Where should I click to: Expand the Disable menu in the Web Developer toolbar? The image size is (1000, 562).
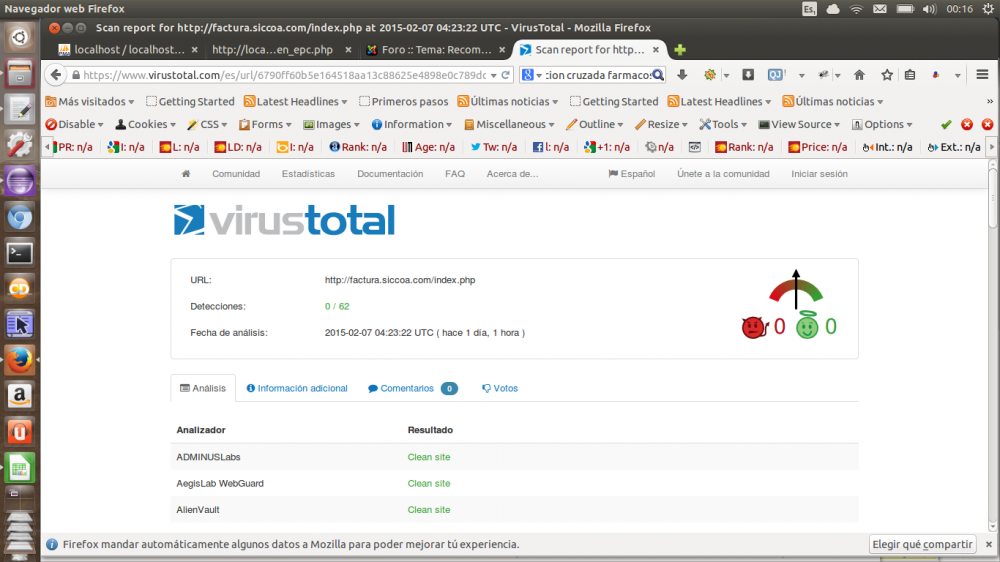coord(75,124)
